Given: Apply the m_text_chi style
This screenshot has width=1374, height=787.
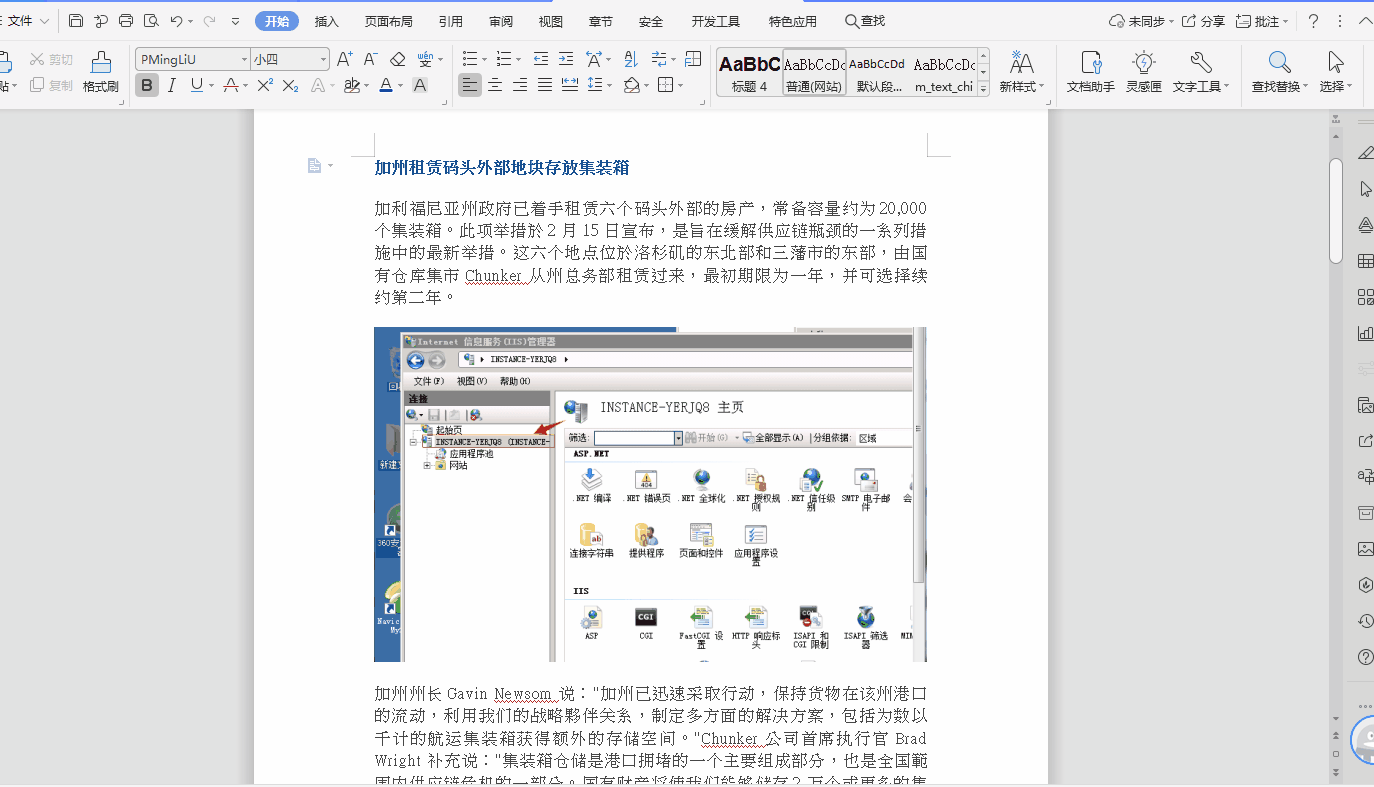Looking at the screenshot, I should (x=944, y=73).
